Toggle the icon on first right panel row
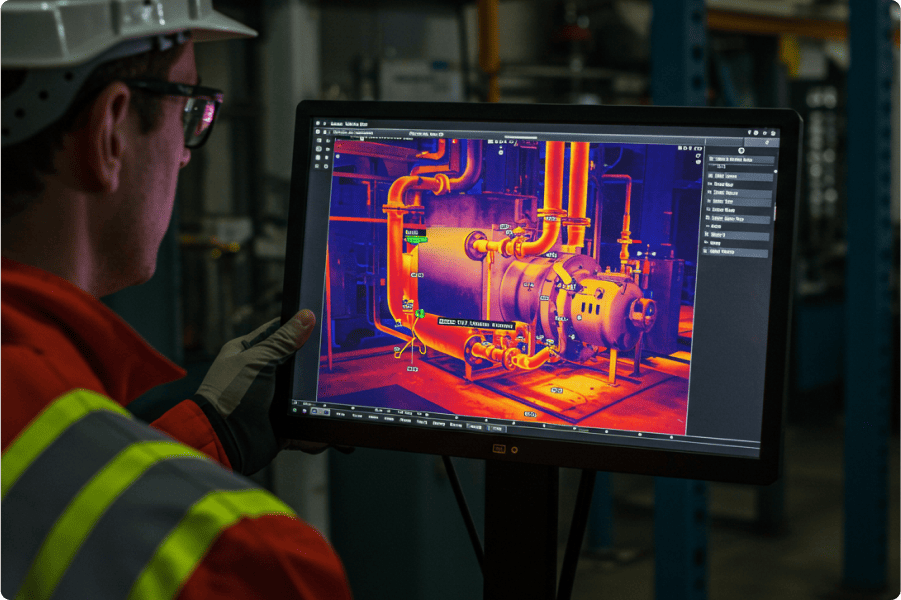Viewport: 901px width, 600px height. pyautogui.click(x=711, y=160)
